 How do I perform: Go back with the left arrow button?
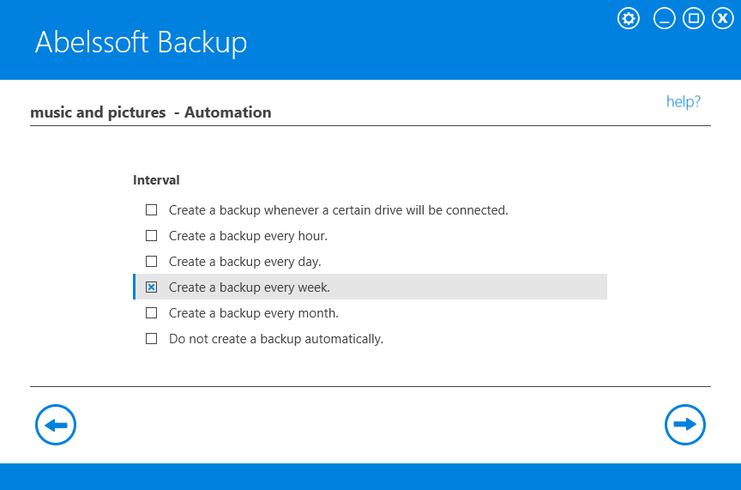56,425
